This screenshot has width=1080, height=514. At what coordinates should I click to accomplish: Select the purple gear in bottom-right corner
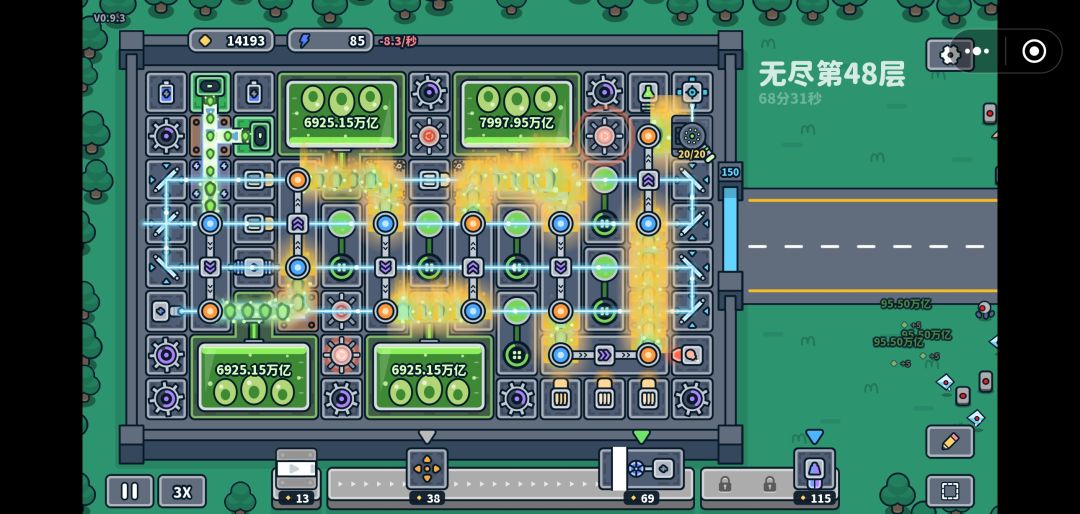point(692,399)
